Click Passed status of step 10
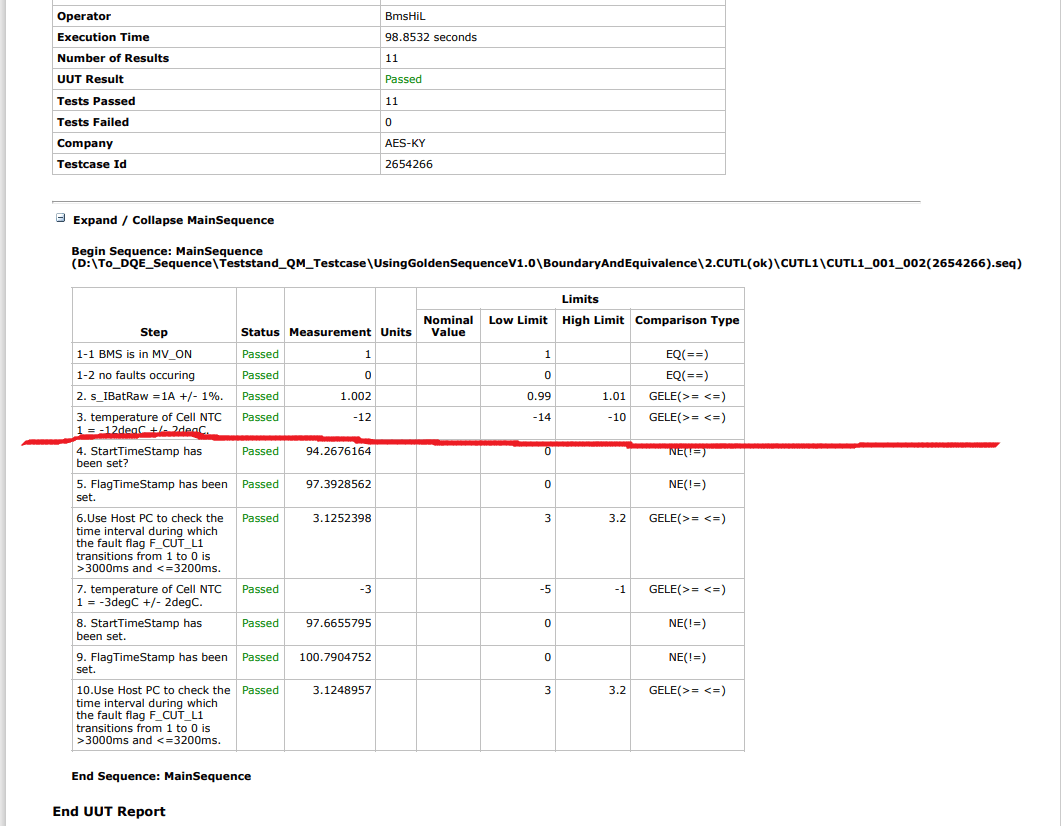This screenshot has width=1061, height=826. point(260,690)
